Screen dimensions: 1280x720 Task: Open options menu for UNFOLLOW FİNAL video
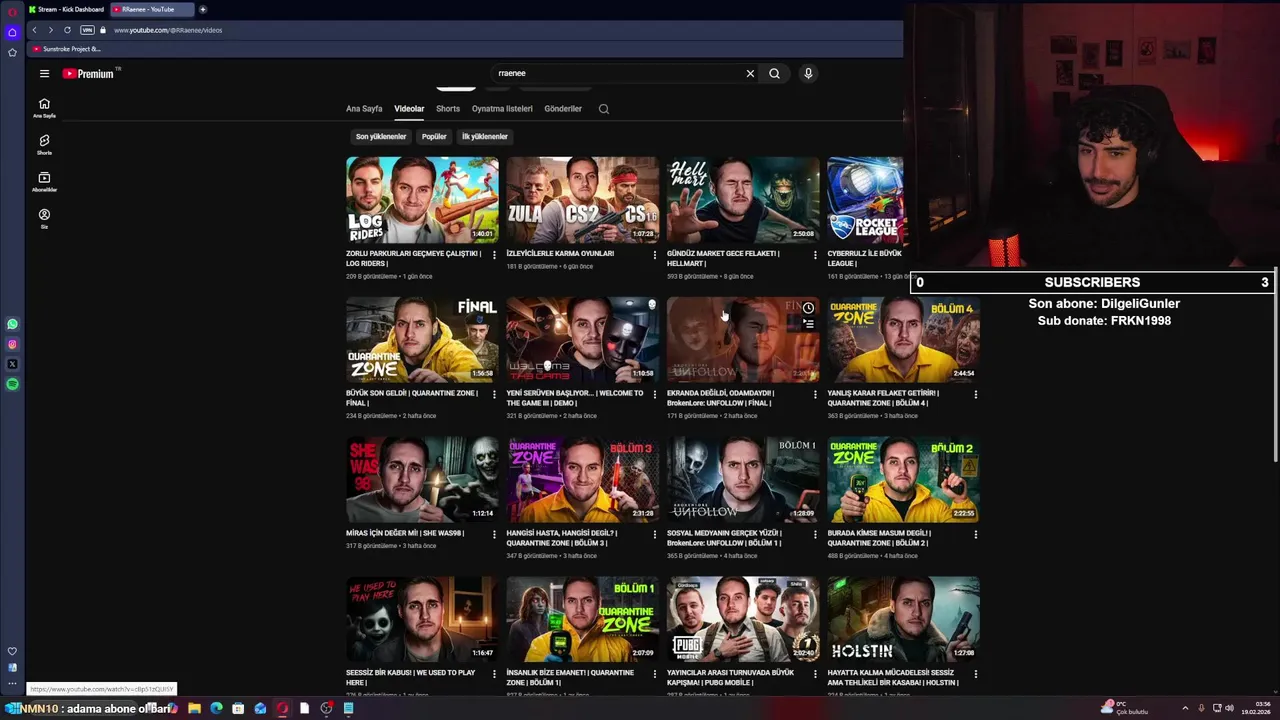pyautogui.click(x=815, y=394)
